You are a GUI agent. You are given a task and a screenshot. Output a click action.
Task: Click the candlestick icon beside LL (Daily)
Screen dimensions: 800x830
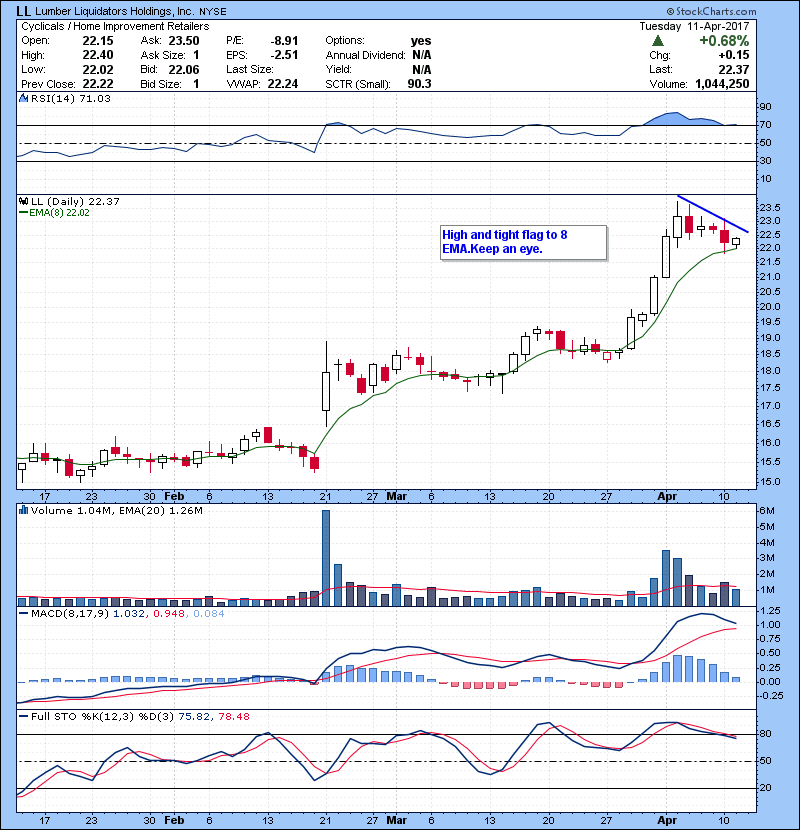click(x=23, y=201)
